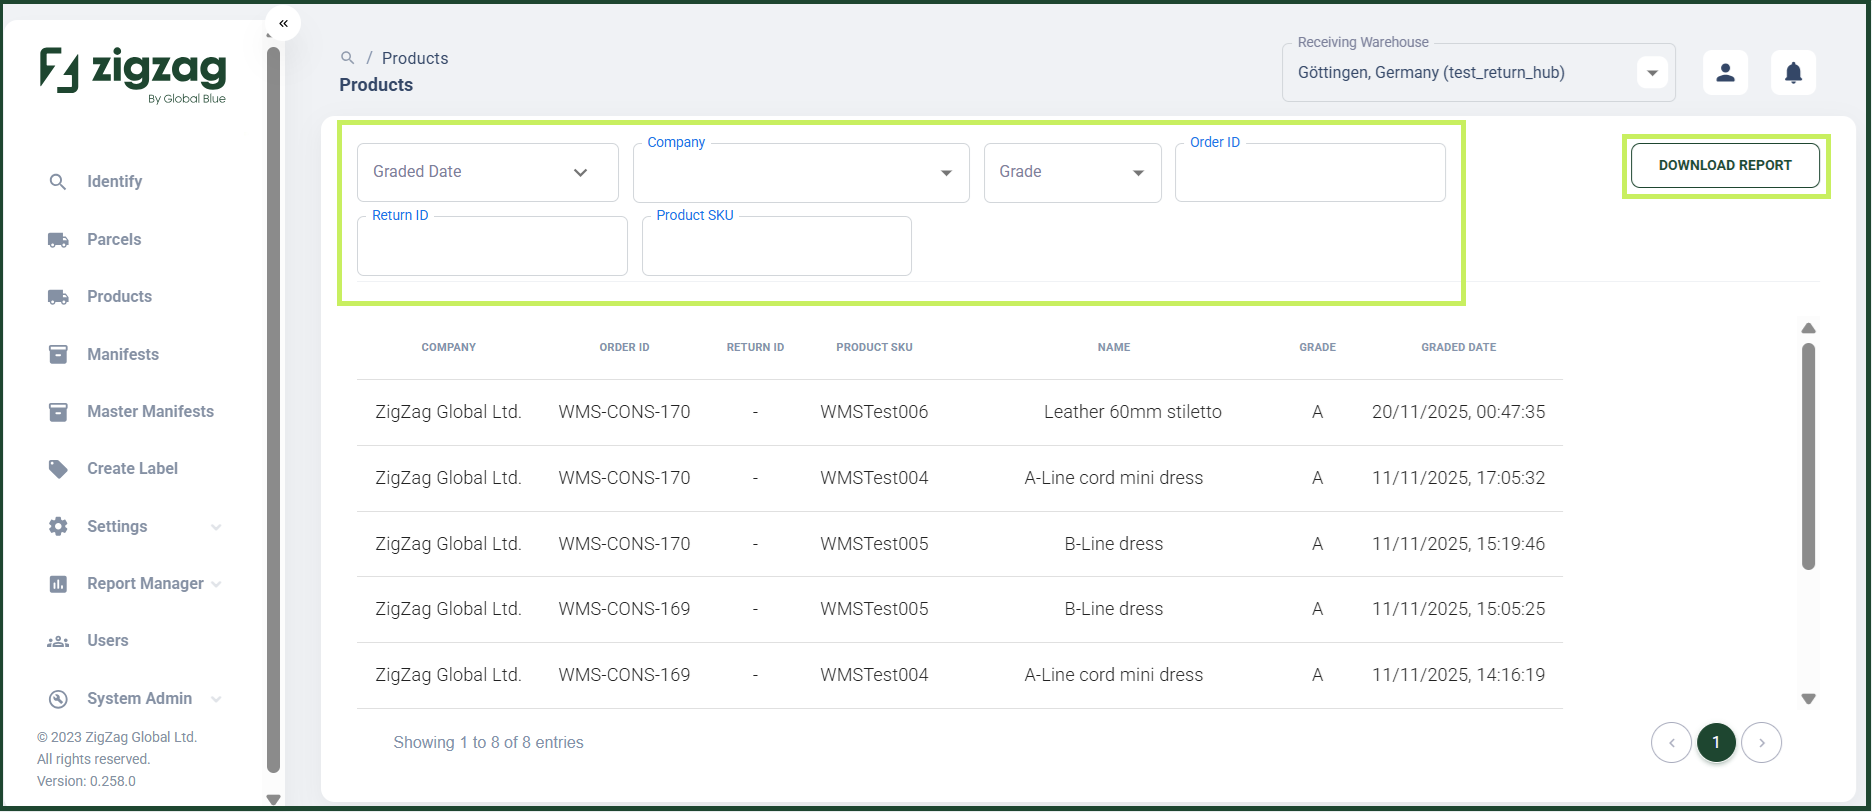Click the GRADE column header
The width and height of the screenshot is (1872, 812).
(1317, 348)
